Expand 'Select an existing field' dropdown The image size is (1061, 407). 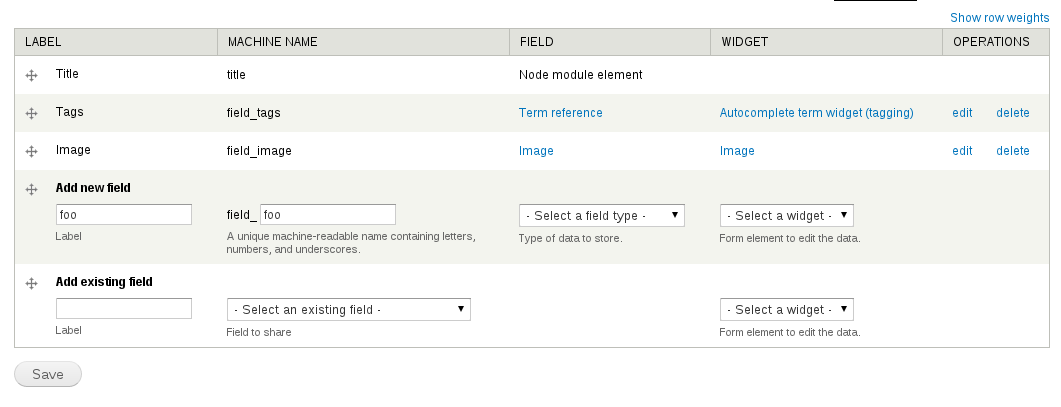coord(348,310)
